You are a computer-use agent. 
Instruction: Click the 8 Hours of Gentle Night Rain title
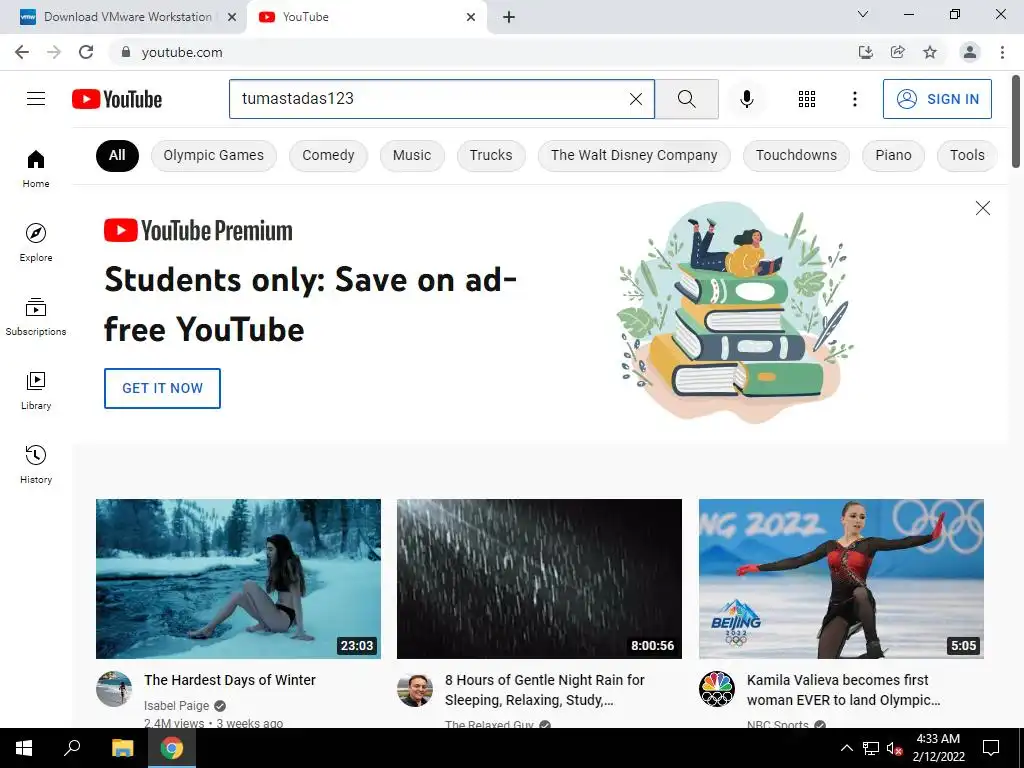click(545, 690)
